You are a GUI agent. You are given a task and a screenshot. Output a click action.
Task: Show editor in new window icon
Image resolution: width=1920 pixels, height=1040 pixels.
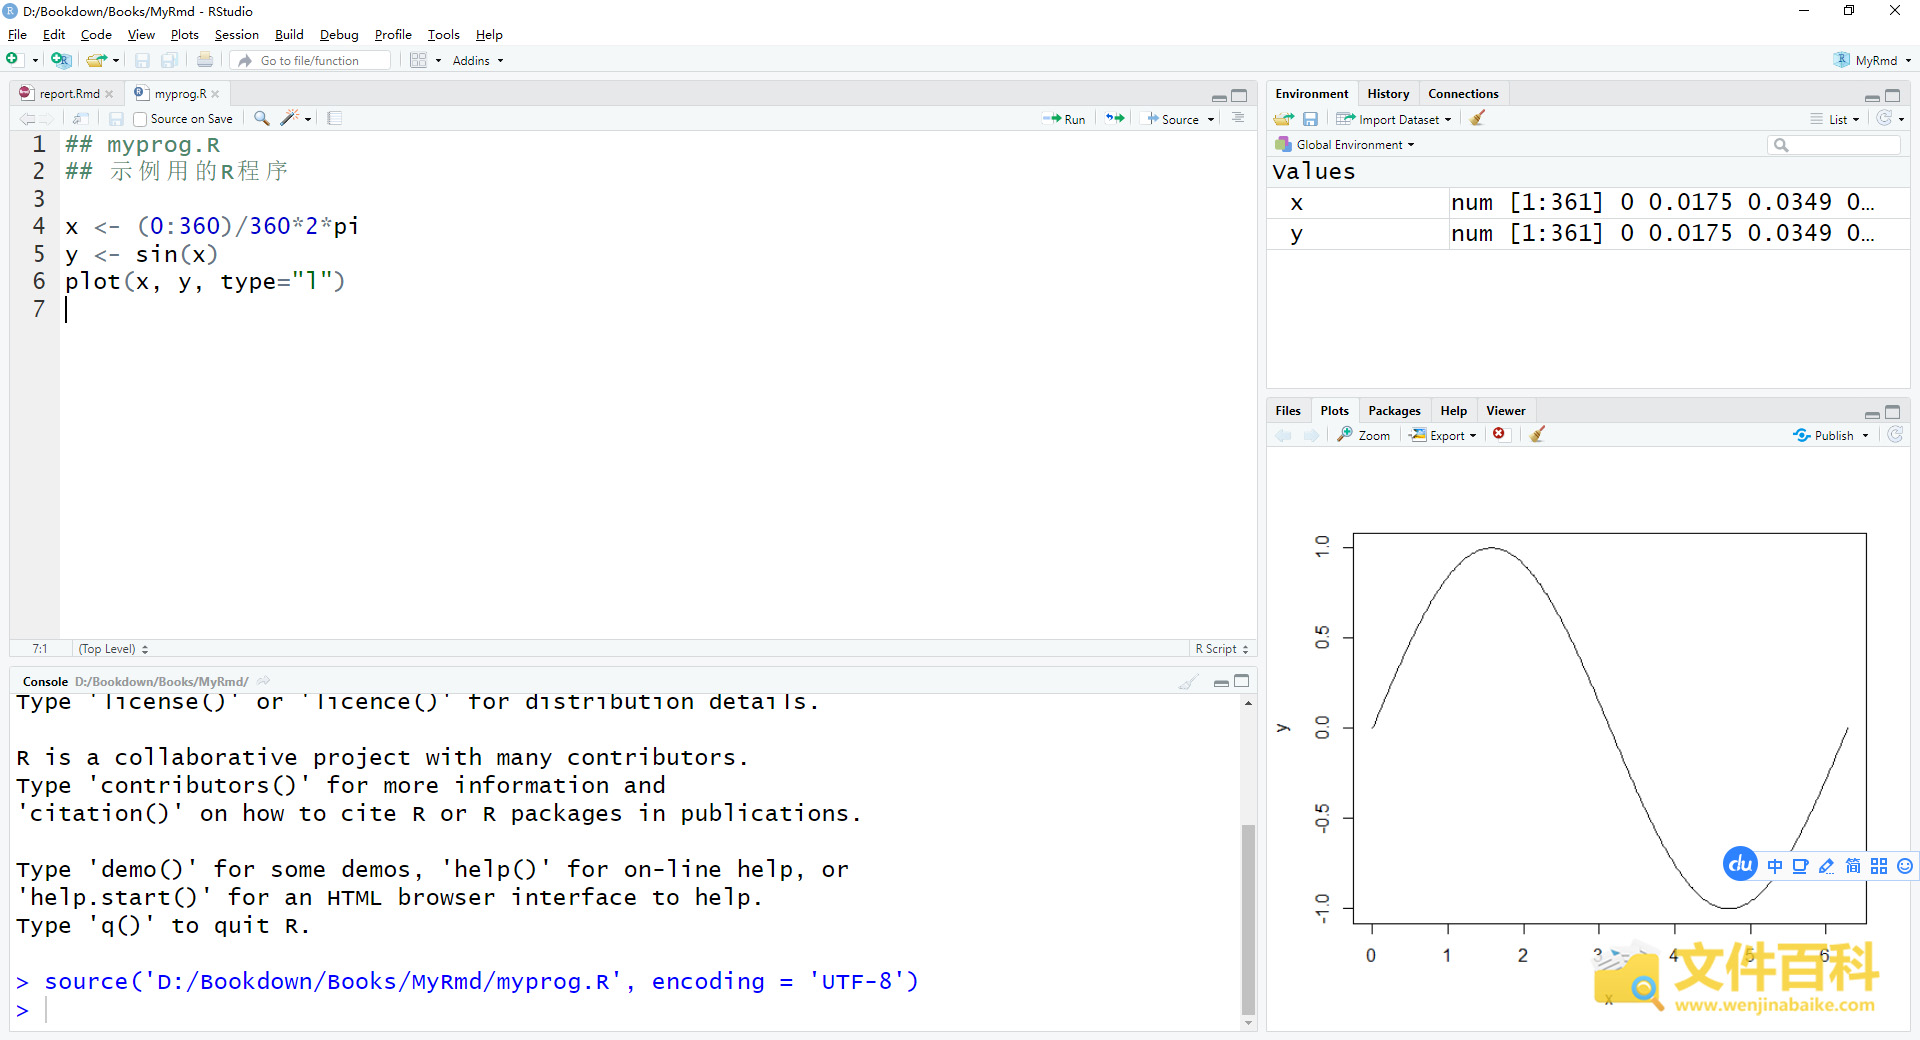tap(81, 118)
